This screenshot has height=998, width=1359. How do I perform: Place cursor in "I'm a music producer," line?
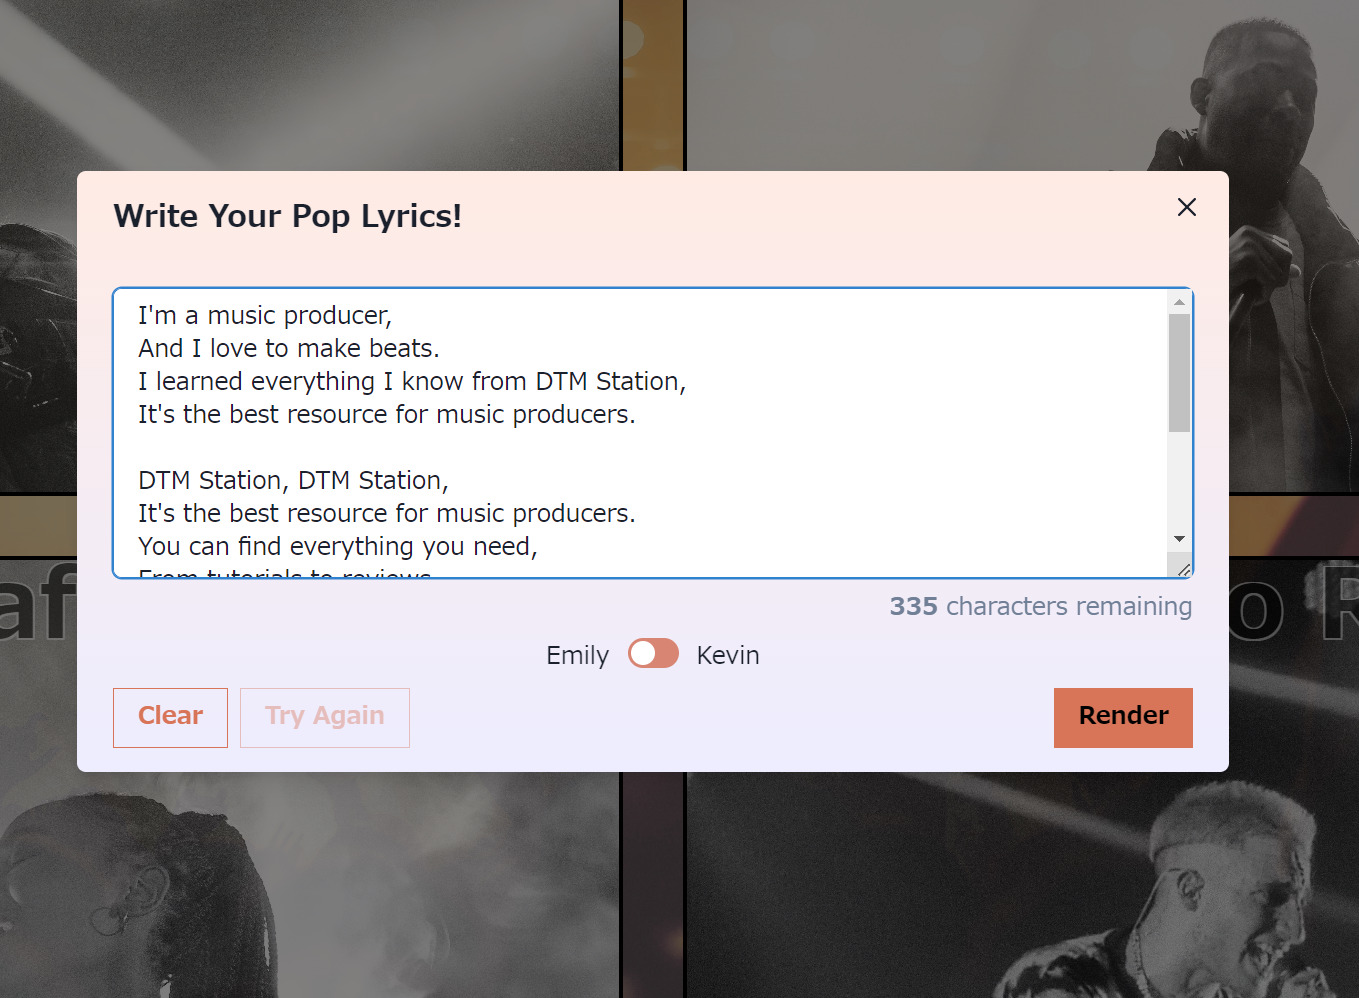tap(265, 315)
